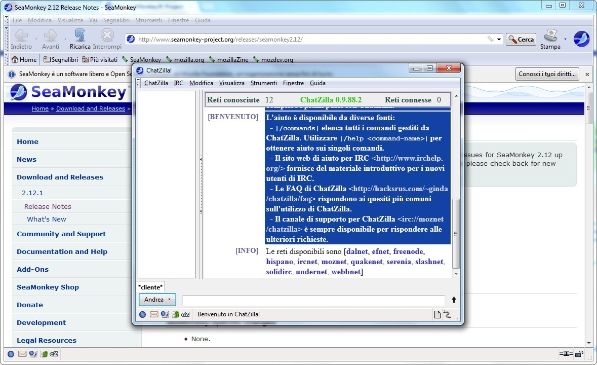Click the security lock icon in browser status bar

[x=579, y=354]
